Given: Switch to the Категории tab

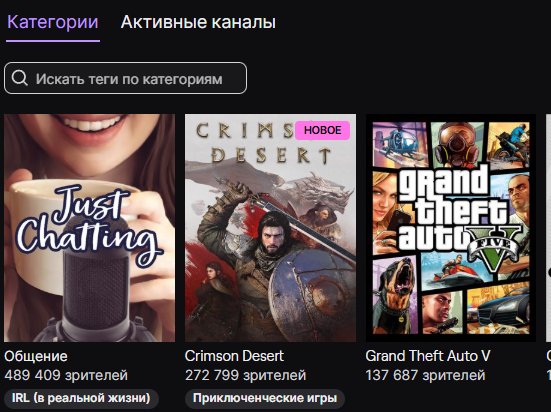Looking at the screenshot, I should click(x=53, y=22).
